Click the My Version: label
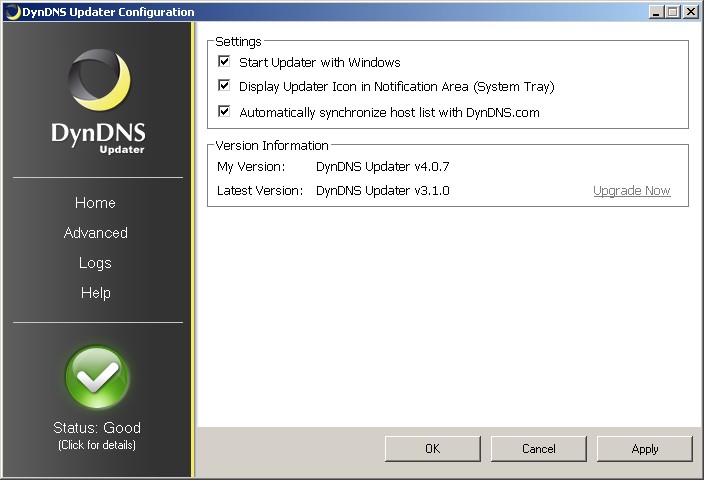Viewport: 704px width, 480px height. click(x=251, y=167)
